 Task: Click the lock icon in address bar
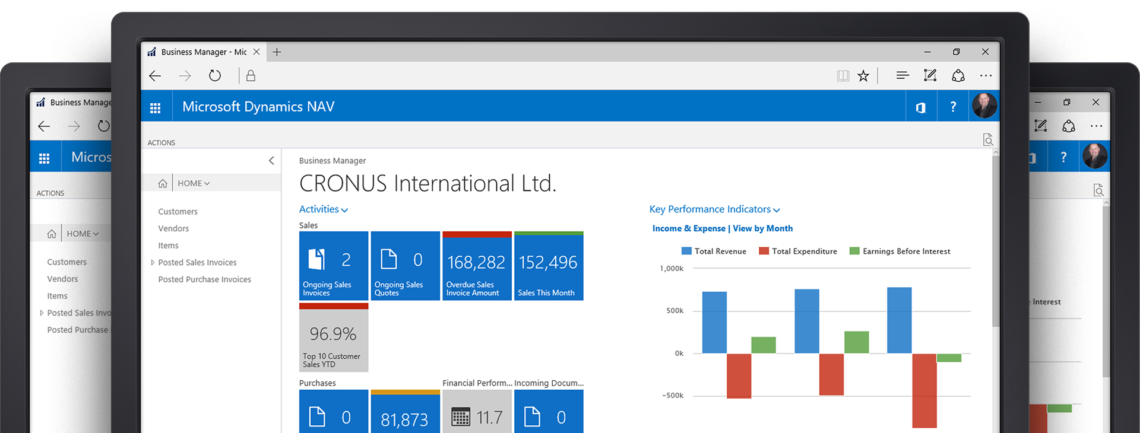[x=251, y=76]
